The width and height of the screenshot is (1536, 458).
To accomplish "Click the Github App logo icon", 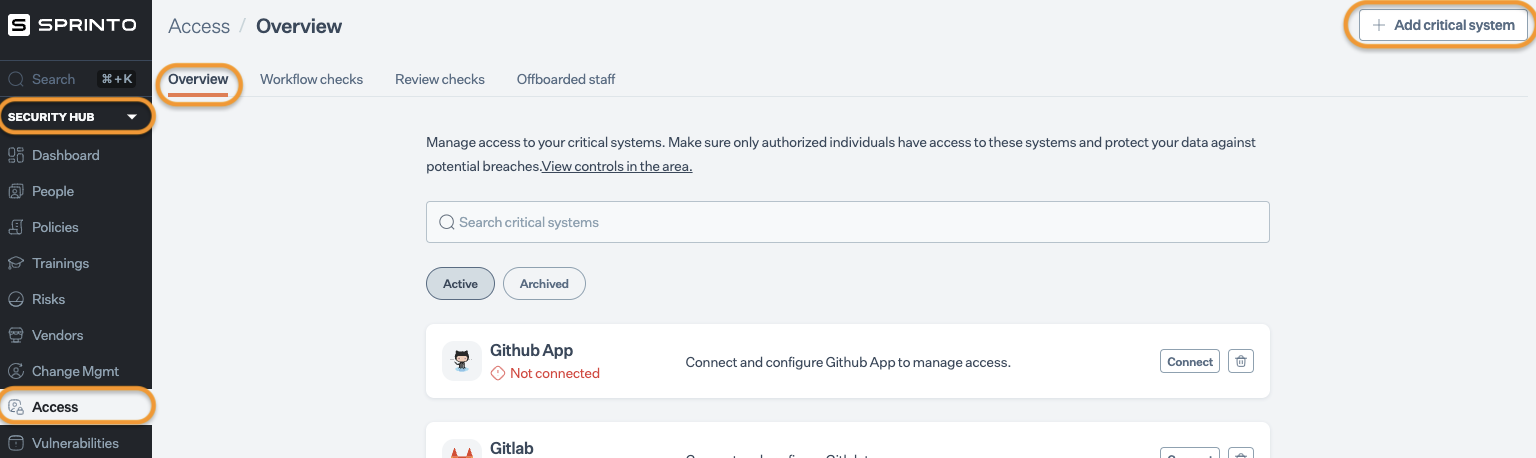I will coord(462,361).
